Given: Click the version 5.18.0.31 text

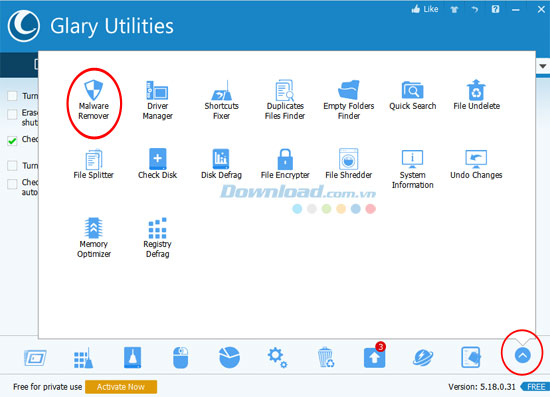Looking at the screenshot, I should (x=482, y=387).
